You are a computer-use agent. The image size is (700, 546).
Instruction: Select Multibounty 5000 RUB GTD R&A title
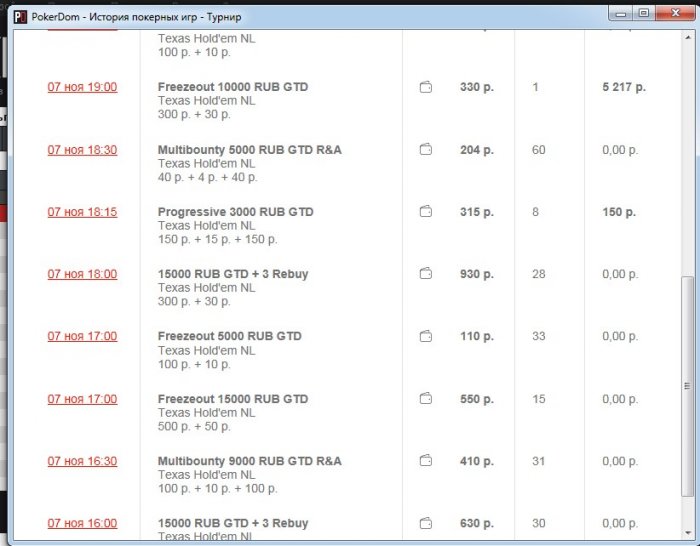coord(250,150)
